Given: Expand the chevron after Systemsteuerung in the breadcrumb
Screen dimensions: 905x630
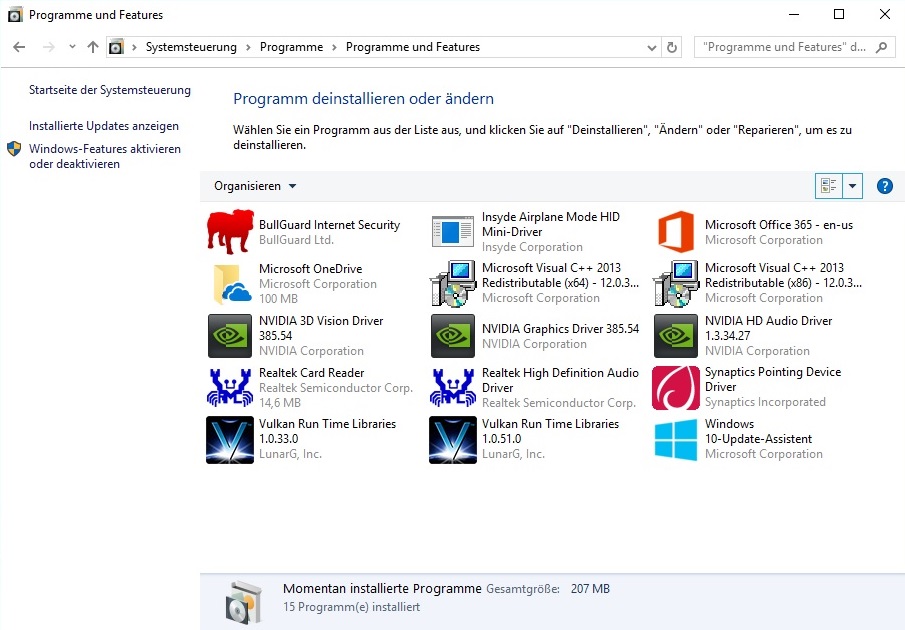Looking at the screenshot, I should [x=248, y=47].
